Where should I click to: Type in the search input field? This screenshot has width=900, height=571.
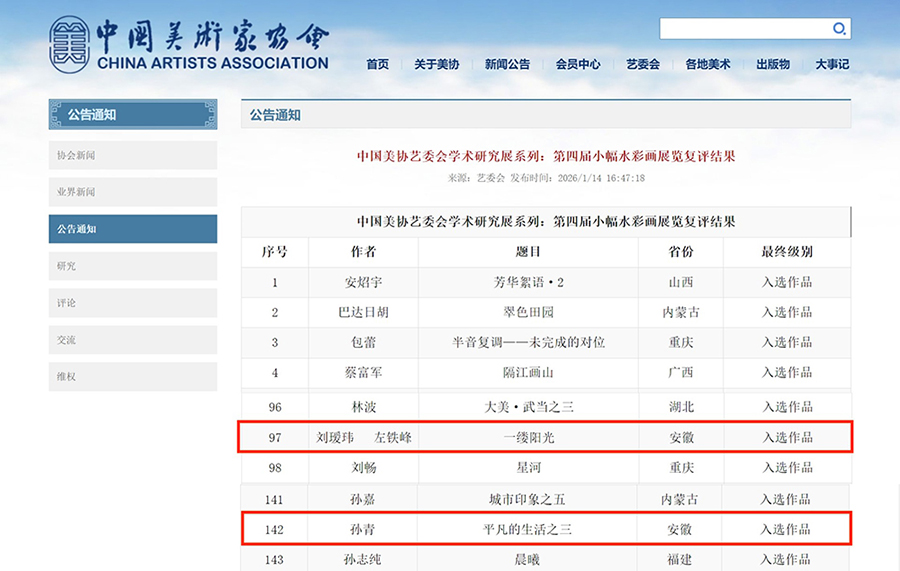745,29
